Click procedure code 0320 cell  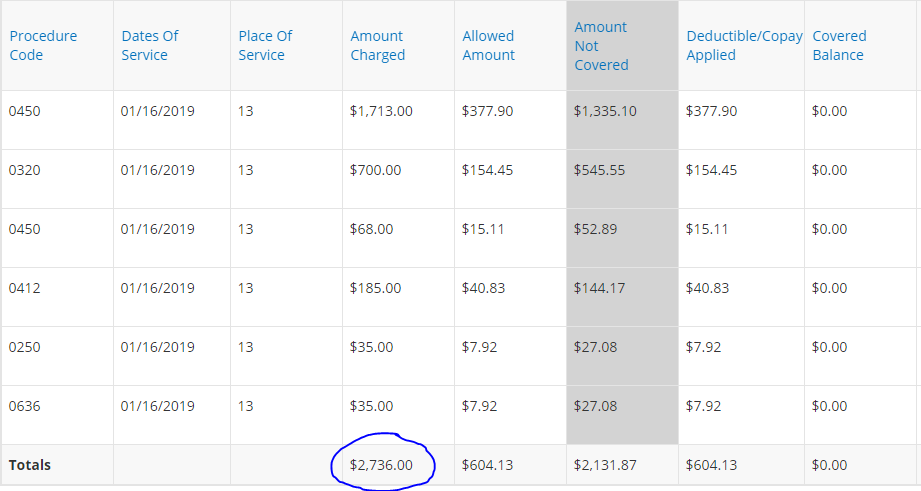coord(25,170)
